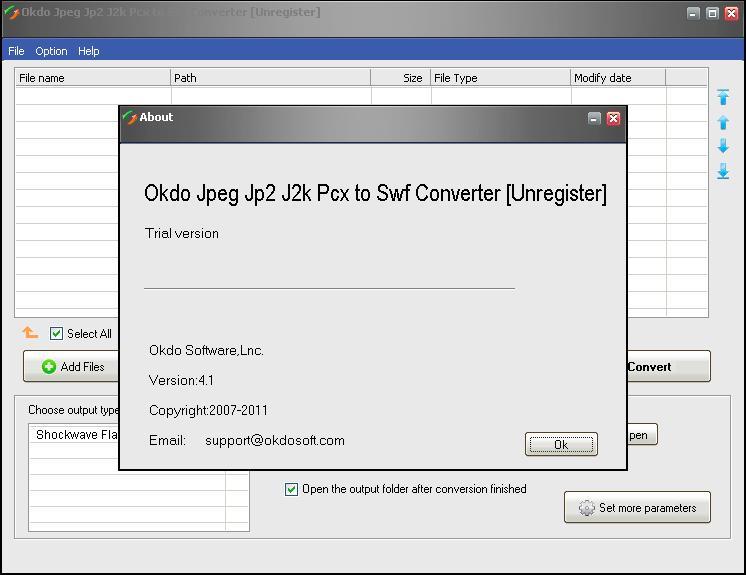Move selected file to bottom of list
The width and height of the screenshot is (746, 575).
pyautogui.click(x=723, y=171)
